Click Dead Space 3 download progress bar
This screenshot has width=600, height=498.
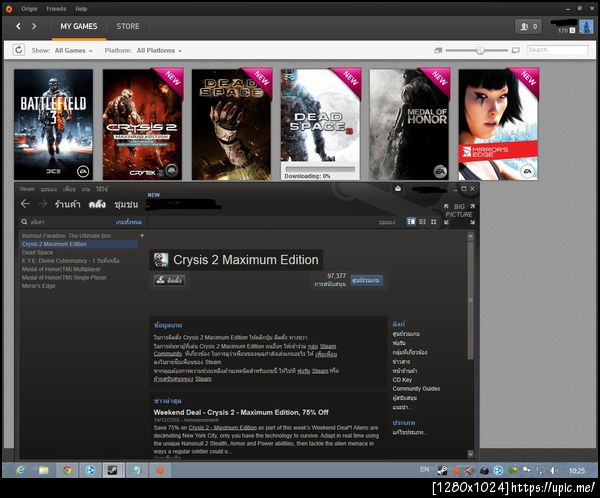point(320,169)
